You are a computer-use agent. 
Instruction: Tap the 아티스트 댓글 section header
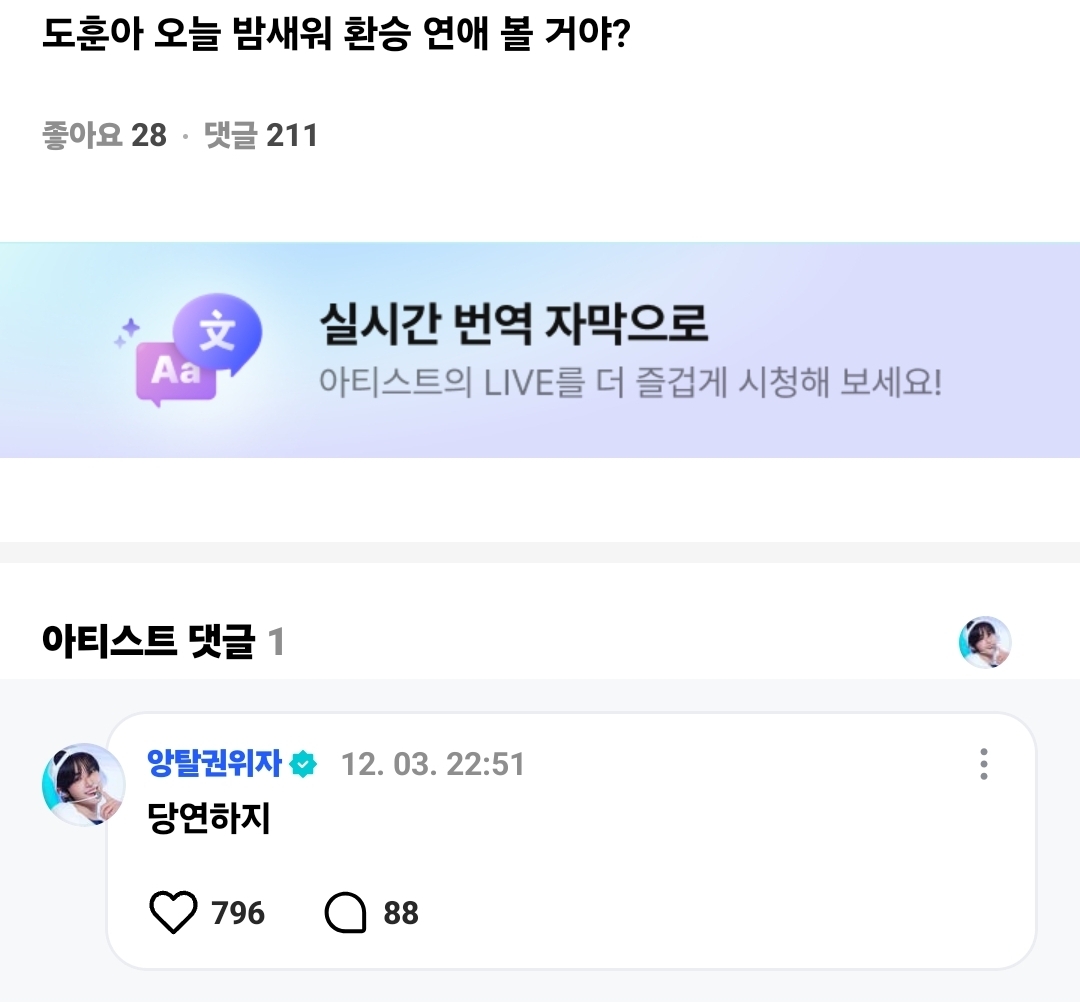149,641
